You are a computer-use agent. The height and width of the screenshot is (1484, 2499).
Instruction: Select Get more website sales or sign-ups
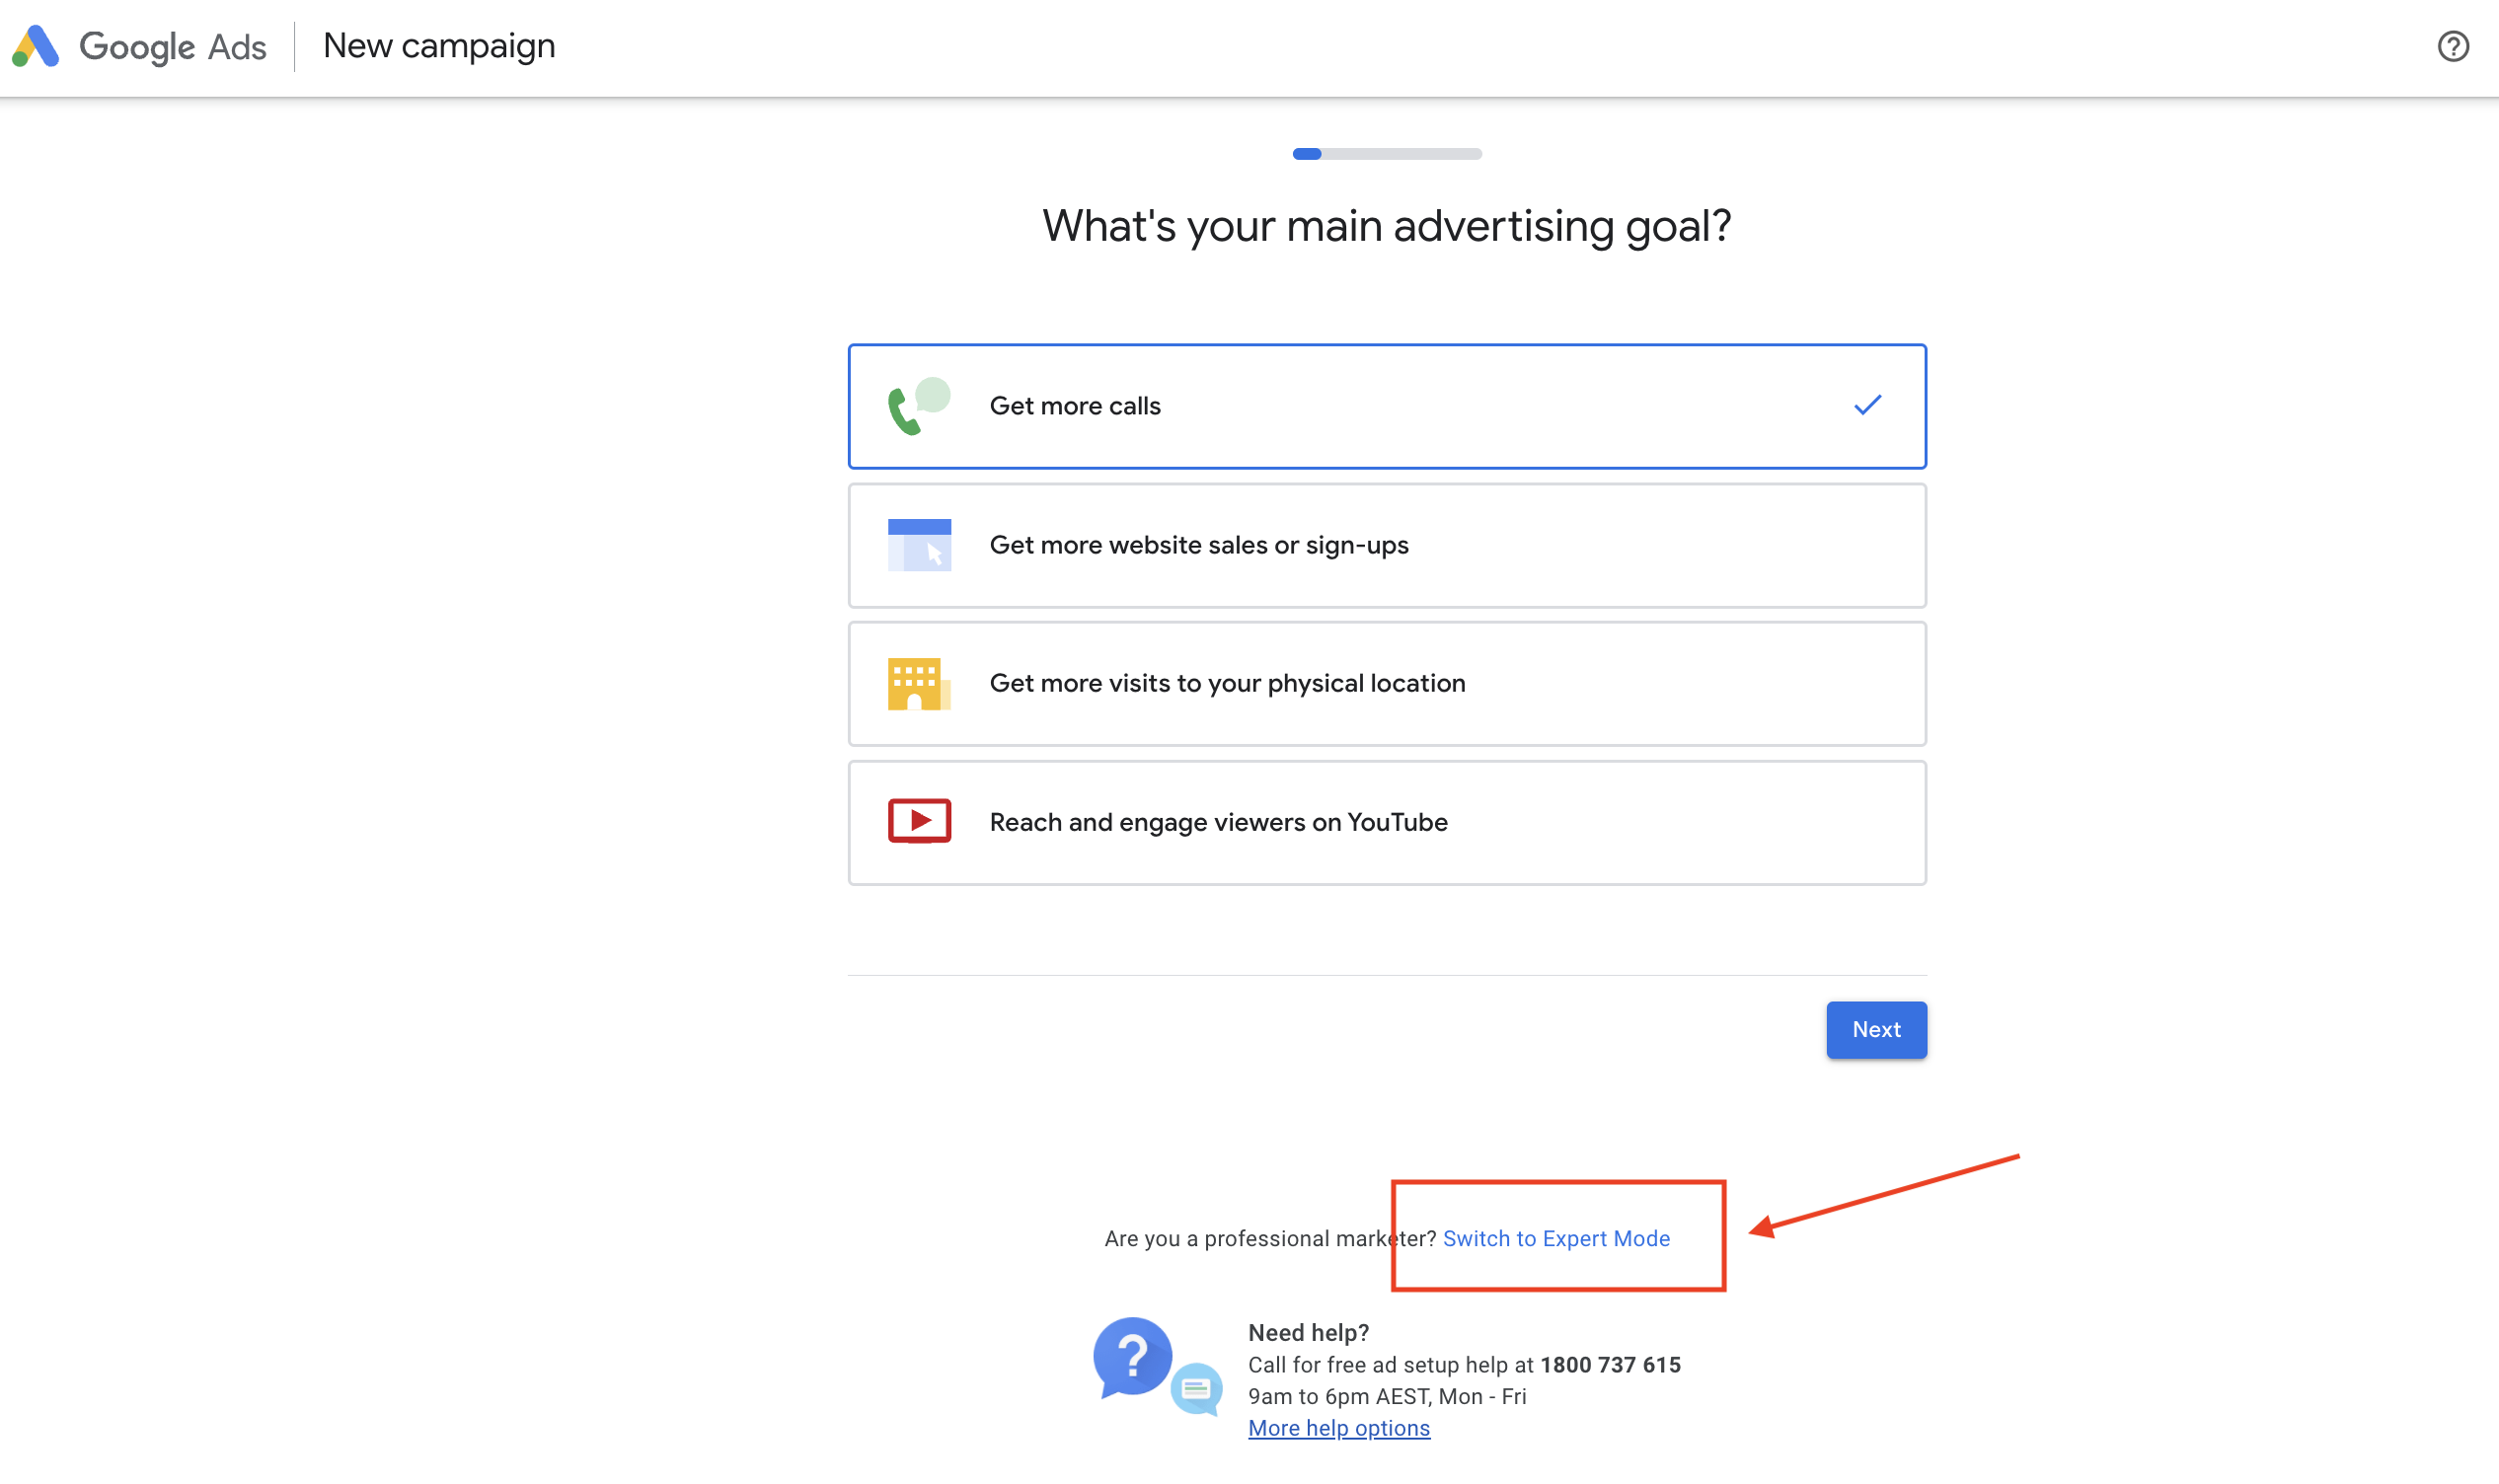tap(1386, 545)
